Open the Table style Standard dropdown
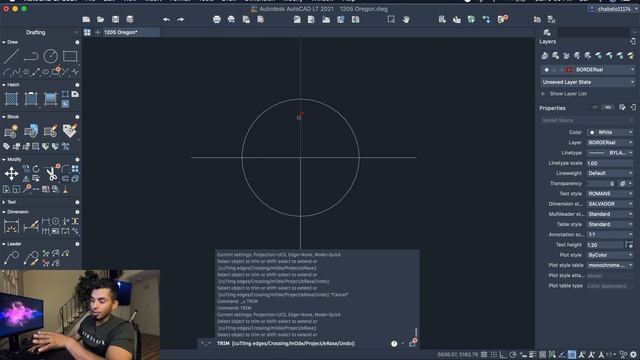This screenshot has width=640, height=360. point(610,224)
